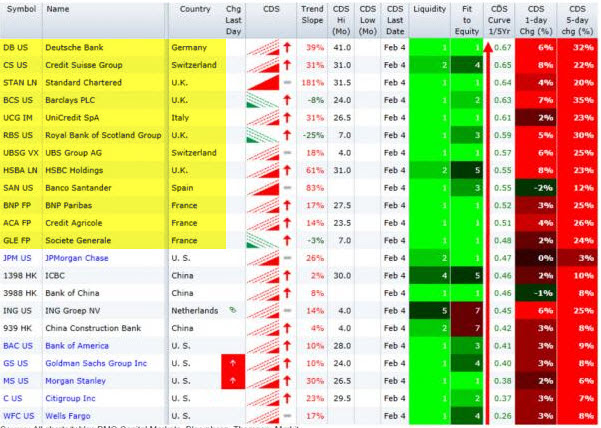Sort by the Country column header
The height and width of the screenshot is (428, 601).
click(195, 9)
